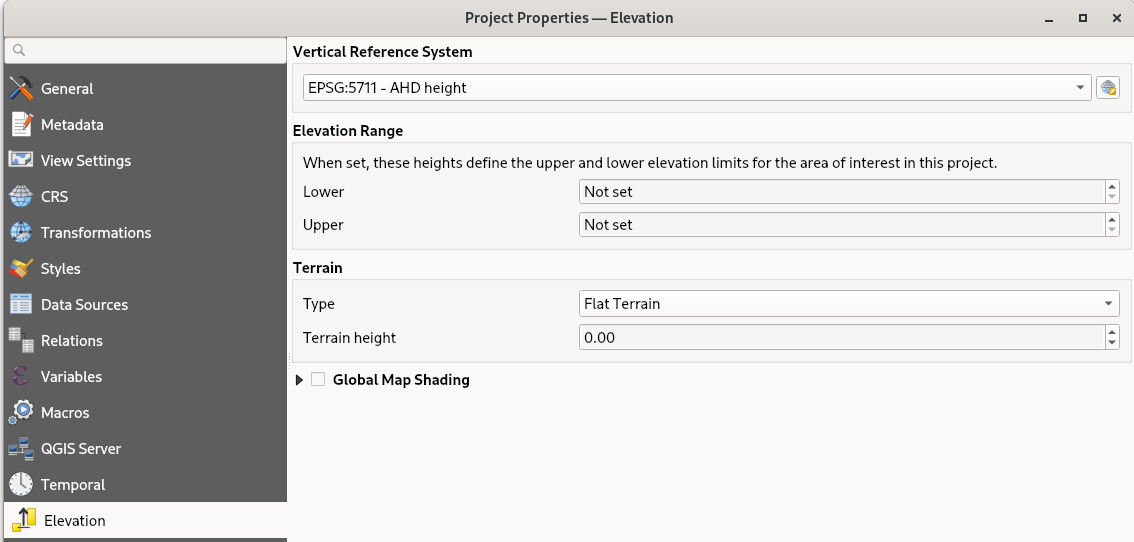
Task: Open the Terrain Type dropdown
Action: click(848, 304)
